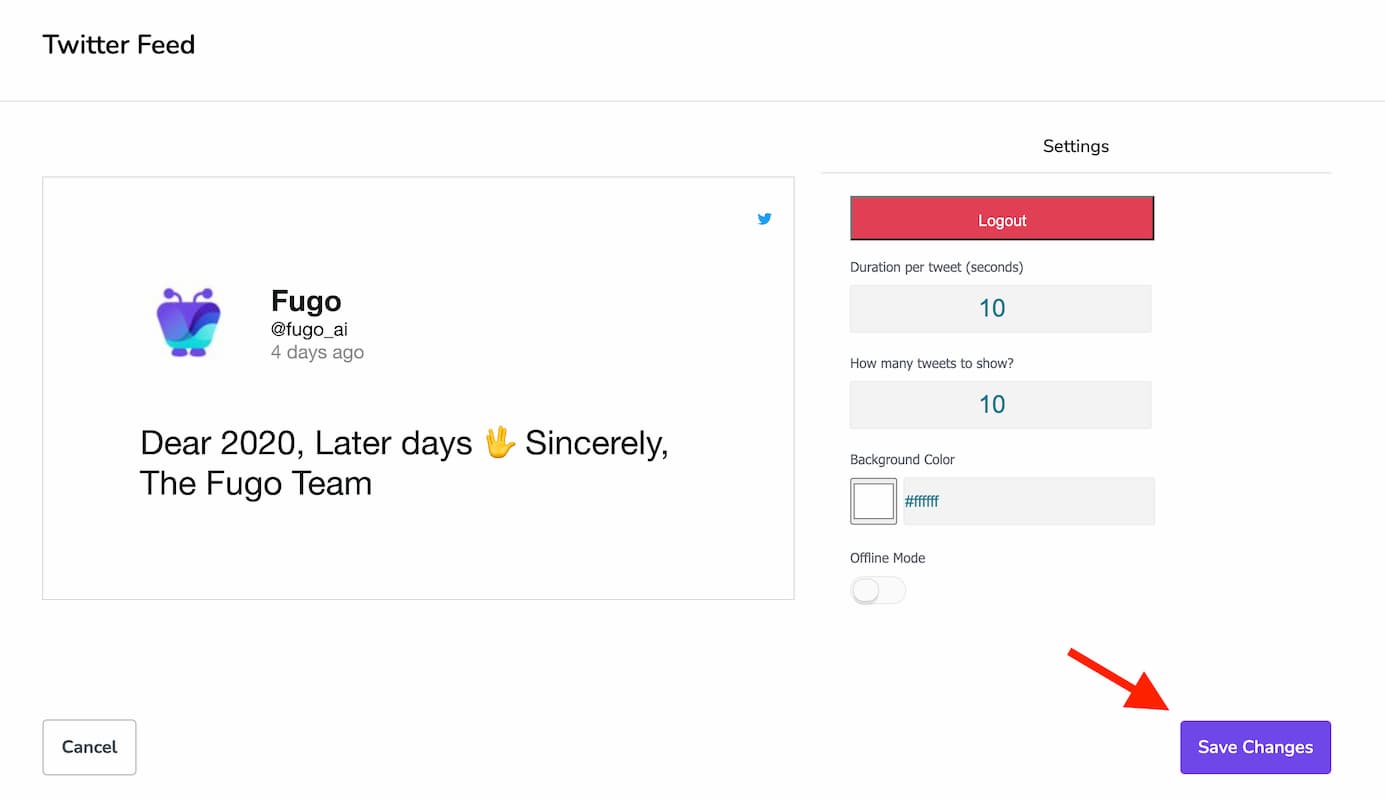The width and height of the screenshot is (1385, 800).
Task: Save changes with the purple button
Action: [x=1255, y=747]
